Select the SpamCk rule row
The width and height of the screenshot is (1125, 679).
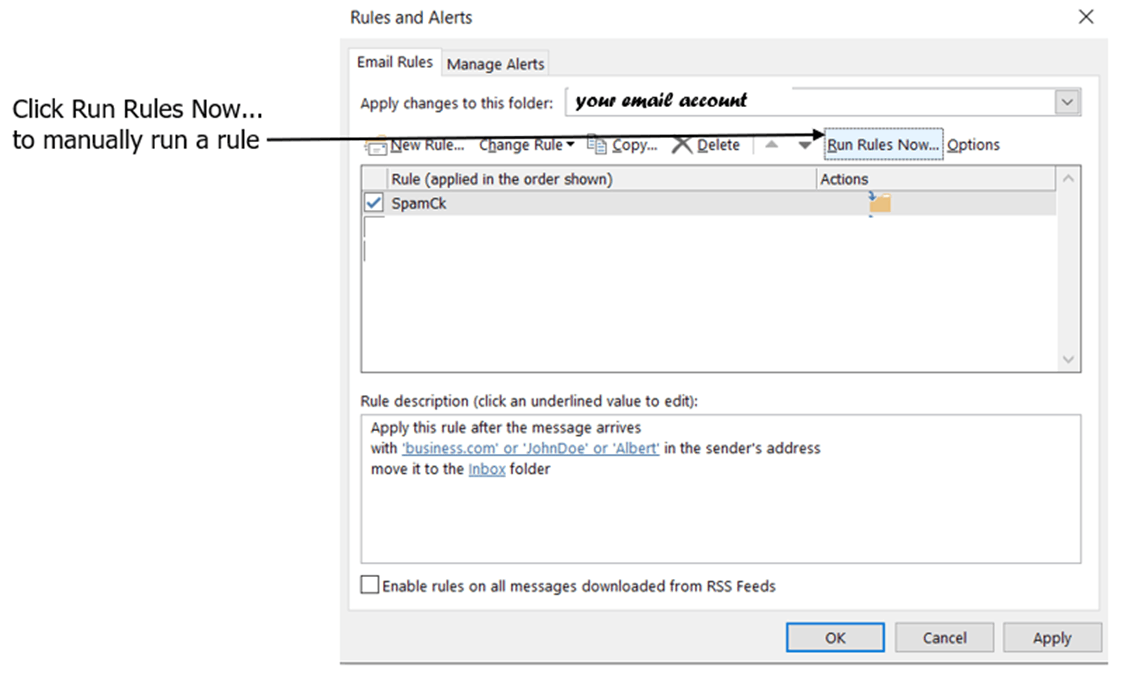709,203
